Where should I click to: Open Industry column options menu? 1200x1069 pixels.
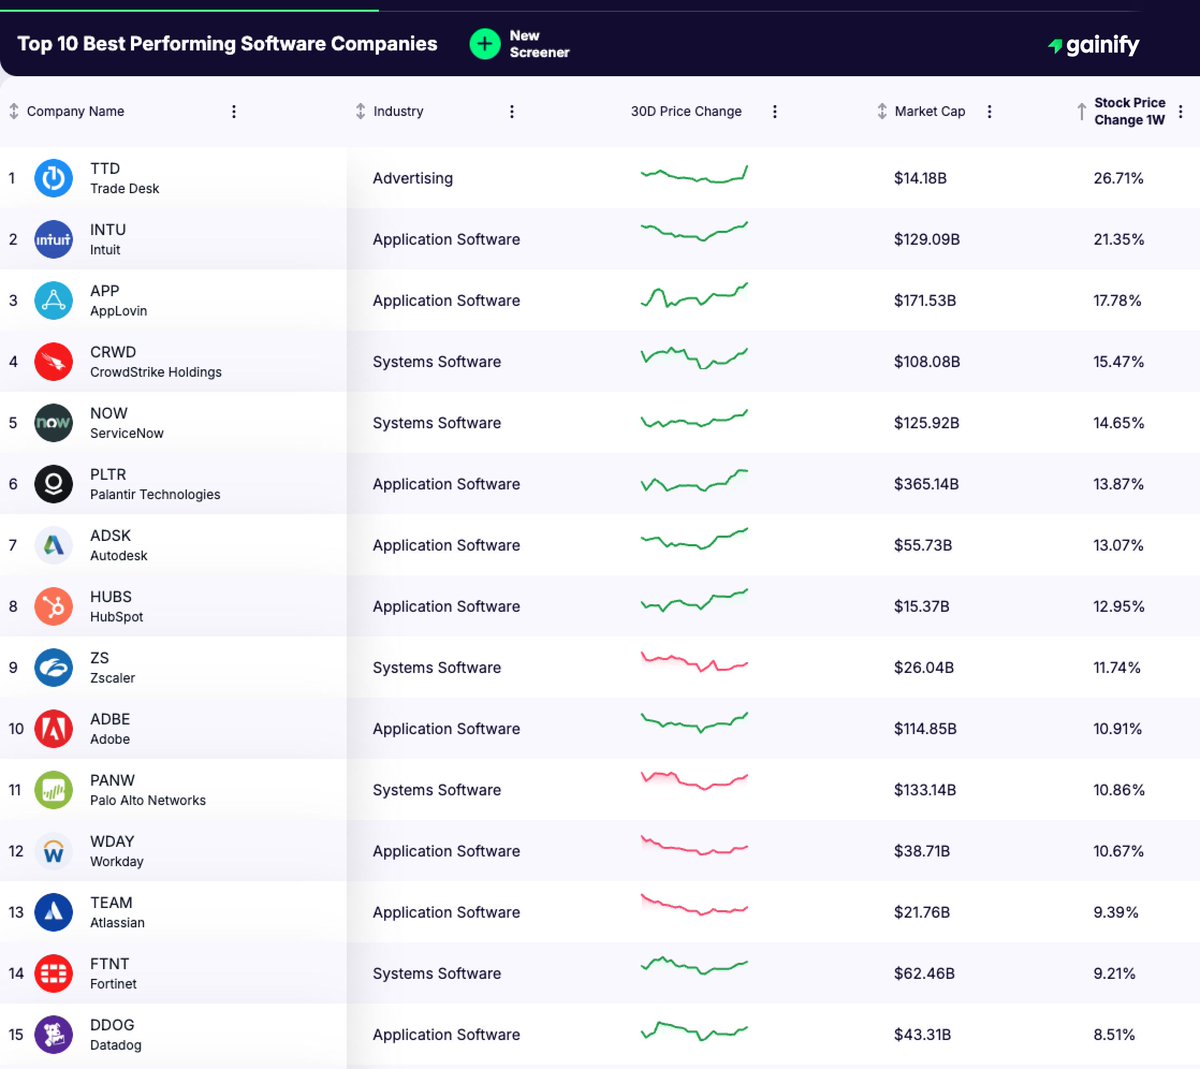coord(512,111)
